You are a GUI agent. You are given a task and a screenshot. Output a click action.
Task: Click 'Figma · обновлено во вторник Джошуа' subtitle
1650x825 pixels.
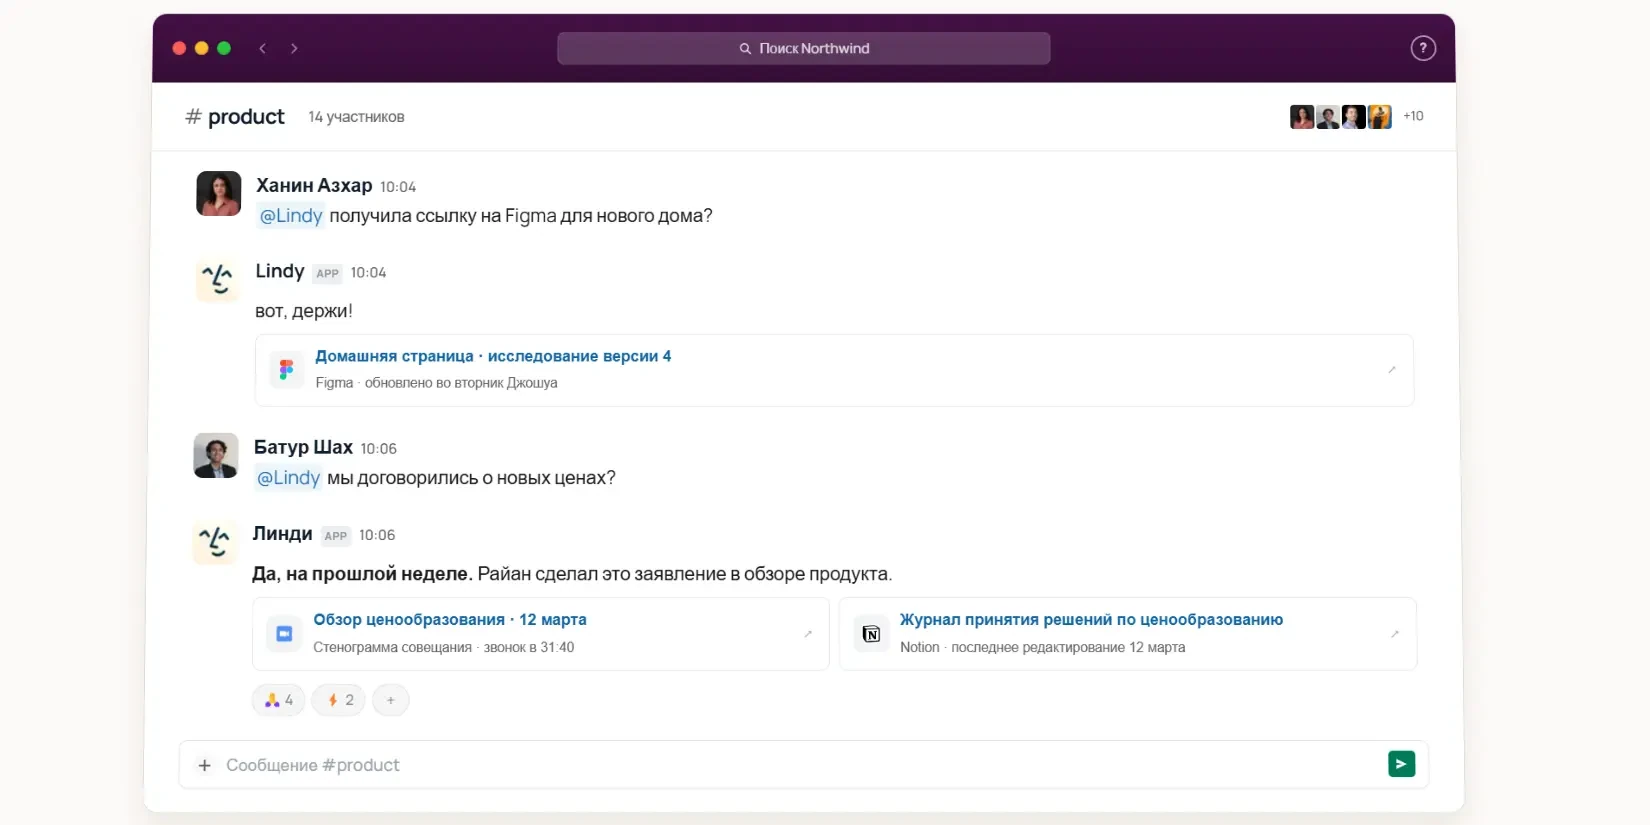436,383
